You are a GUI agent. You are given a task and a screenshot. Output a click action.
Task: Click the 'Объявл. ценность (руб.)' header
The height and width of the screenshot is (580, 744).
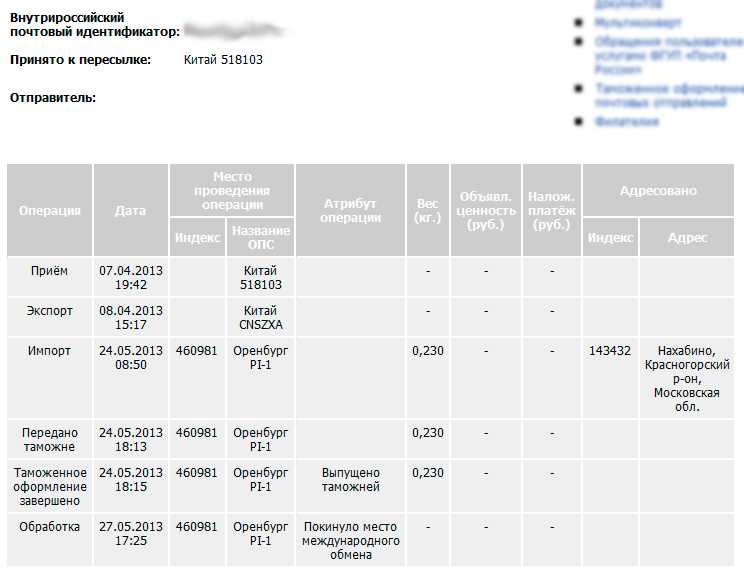point(485,210)
